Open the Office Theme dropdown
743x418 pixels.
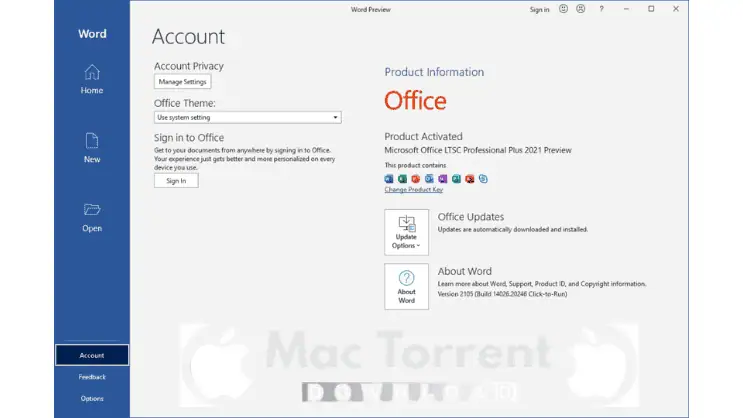tap(247, 117)
